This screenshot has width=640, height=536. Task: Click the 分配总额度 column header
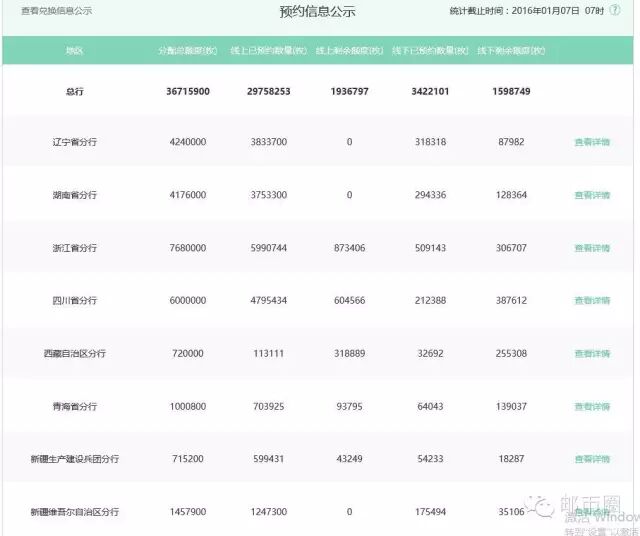188,51
